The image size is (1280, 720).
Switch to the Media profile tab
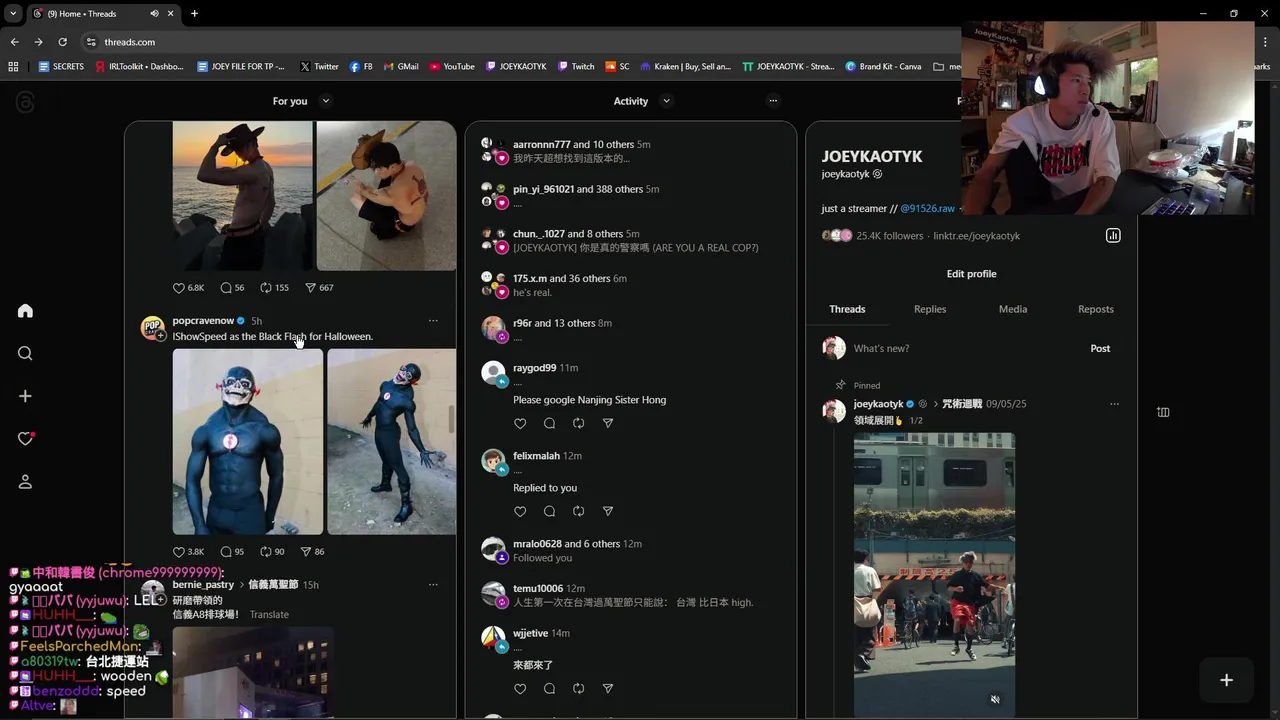pyautogui.click(x=1013, y=309)
